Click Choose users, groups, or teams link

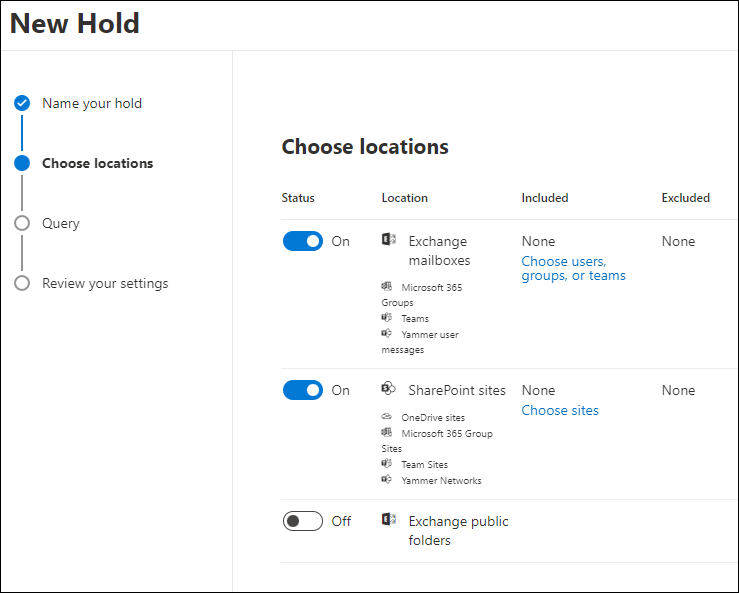point(573,268)
